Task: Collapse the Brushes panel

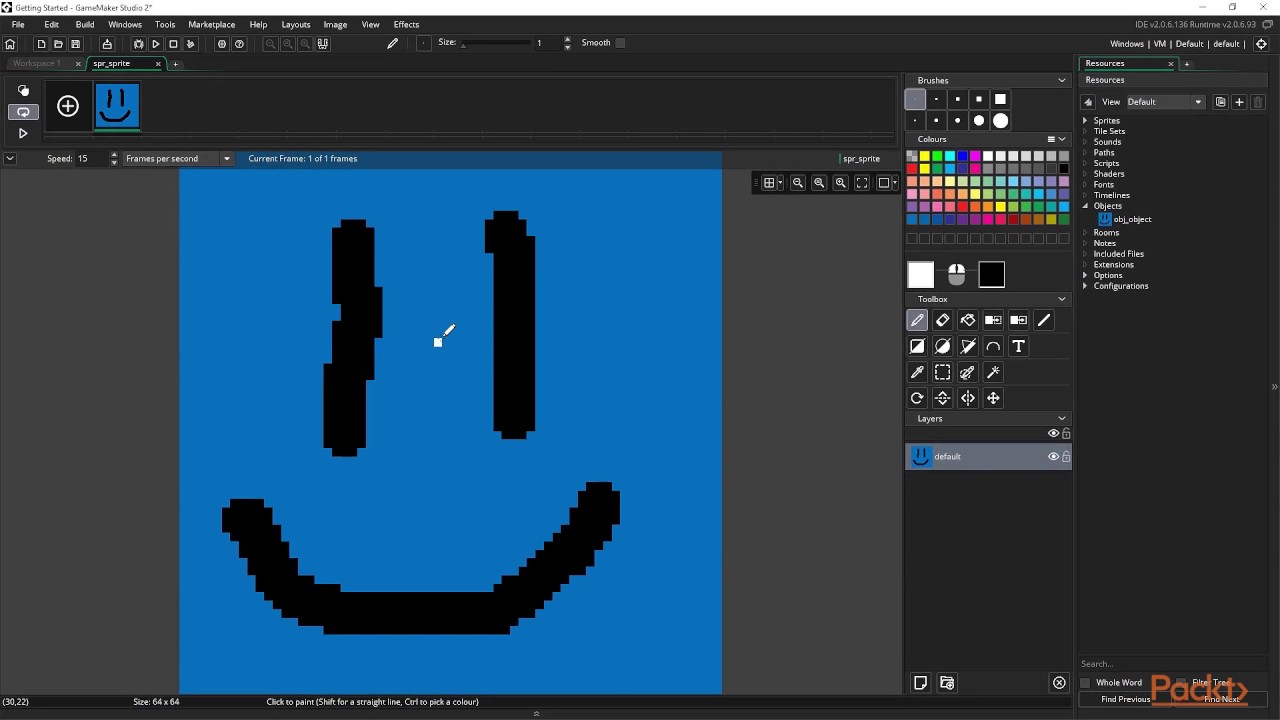Action: tap(1062, 80)
